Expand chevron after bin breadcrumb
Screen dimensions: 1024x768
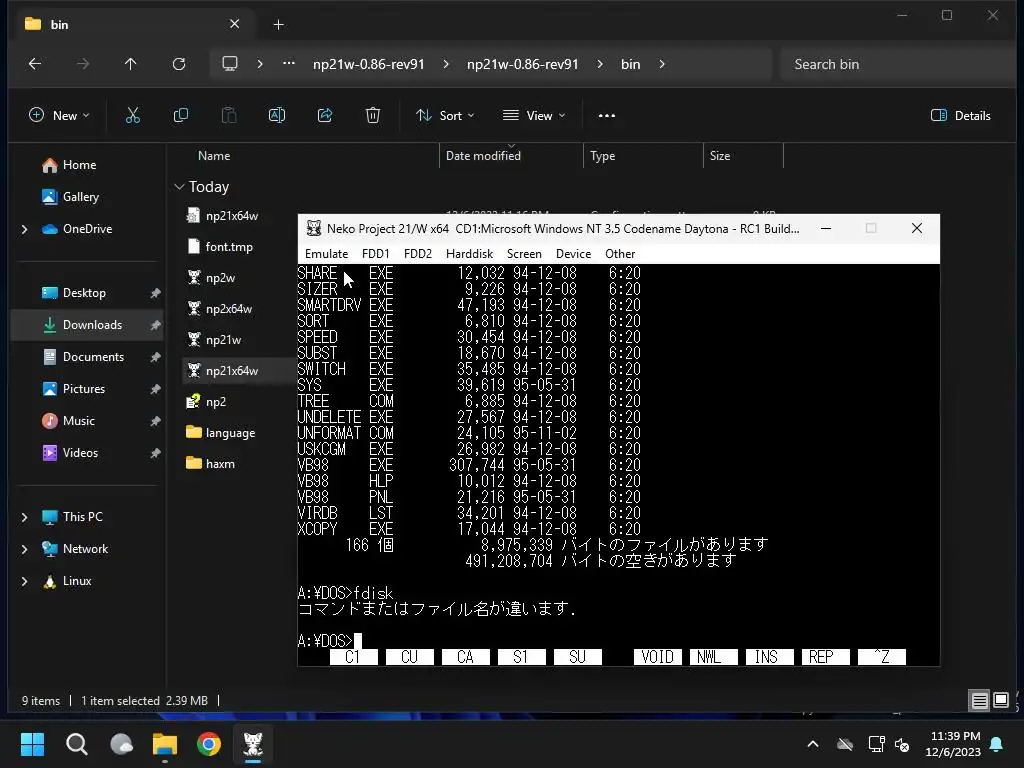pyautogui.click(x=662, y=64)
